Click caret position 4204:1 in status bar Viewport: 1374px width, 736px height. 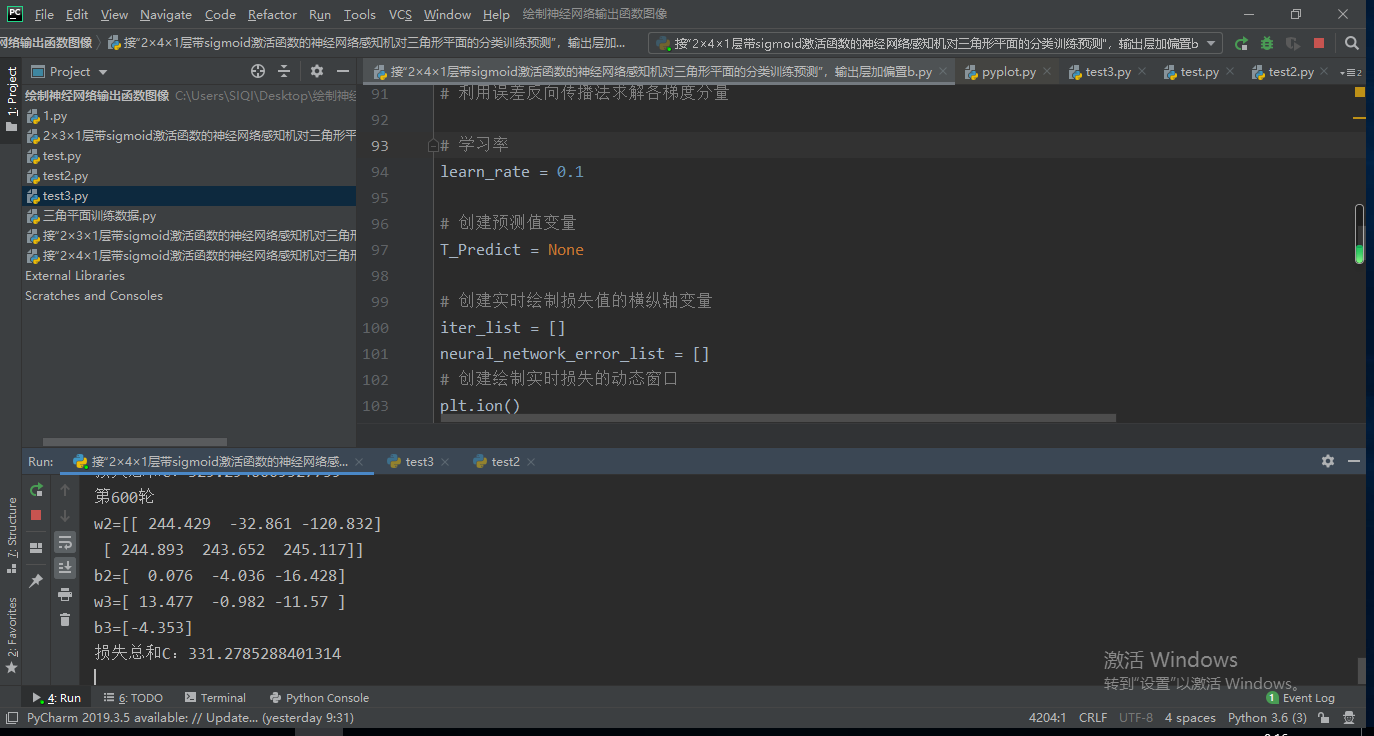[1048, 718]
